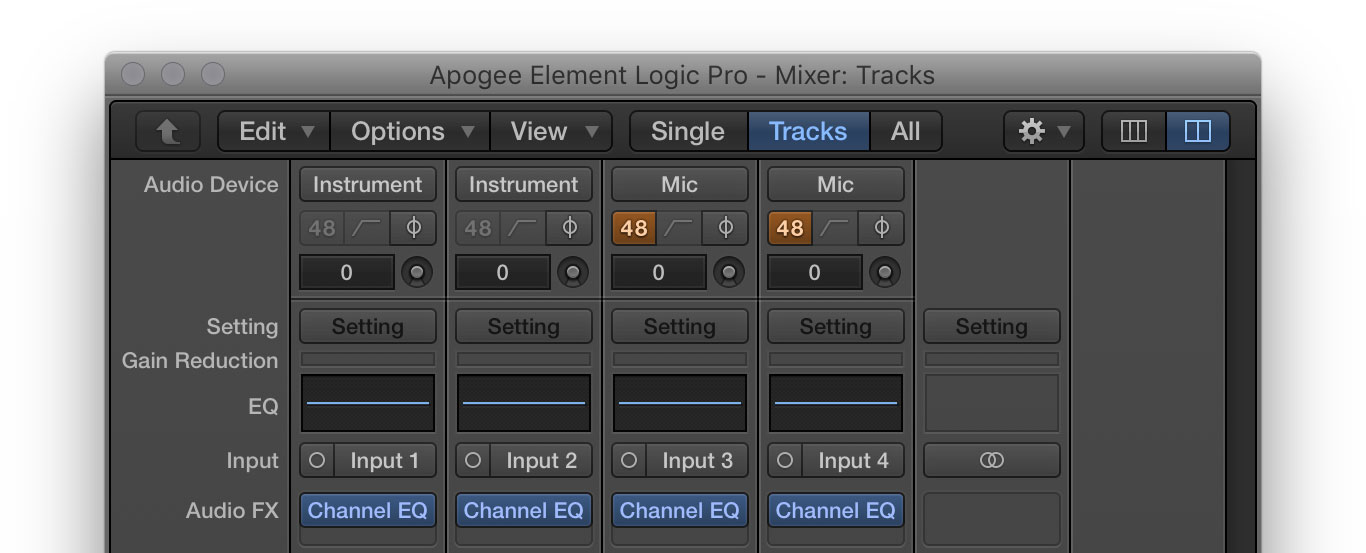Open Mic selector on Input 4 strip
The height and width of the screenshot is (553, 1366).
tap(836, 184)
